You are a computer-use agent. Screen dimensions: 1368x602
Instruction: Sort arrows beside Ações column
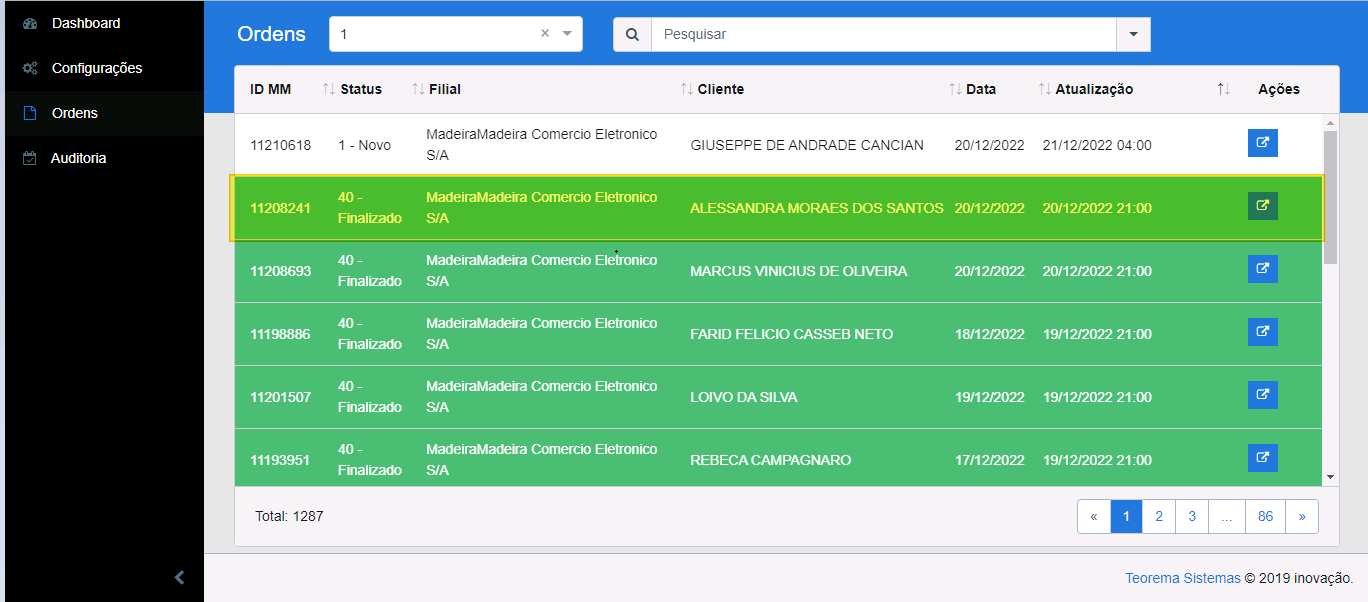point(1223,89)
